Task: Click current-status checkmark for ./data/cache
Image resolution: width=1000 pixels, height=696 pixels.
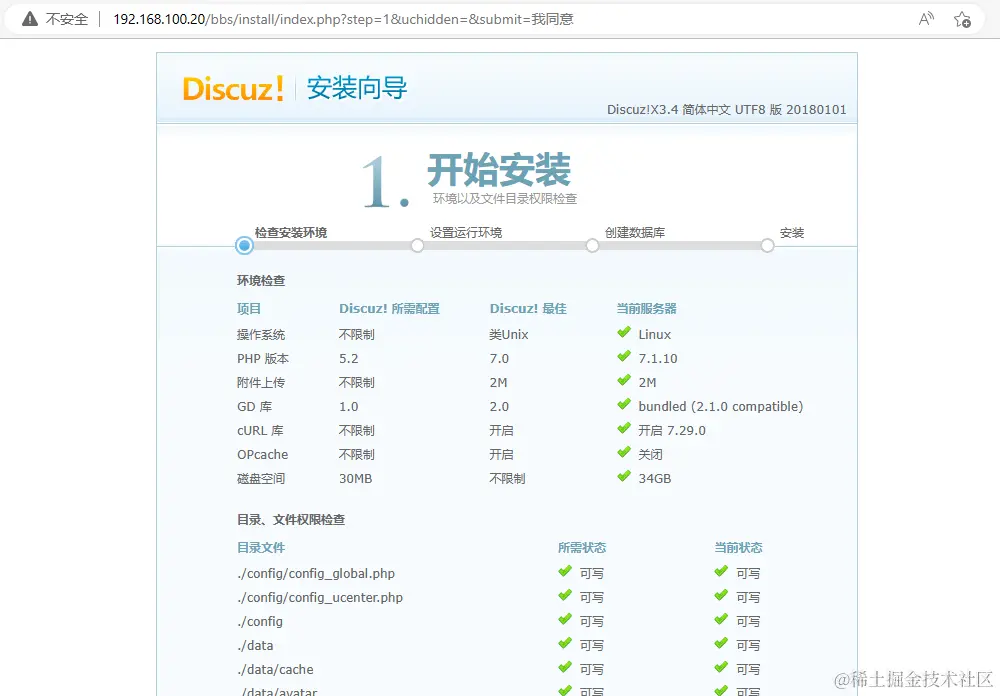Action: [x=721, y=667]
